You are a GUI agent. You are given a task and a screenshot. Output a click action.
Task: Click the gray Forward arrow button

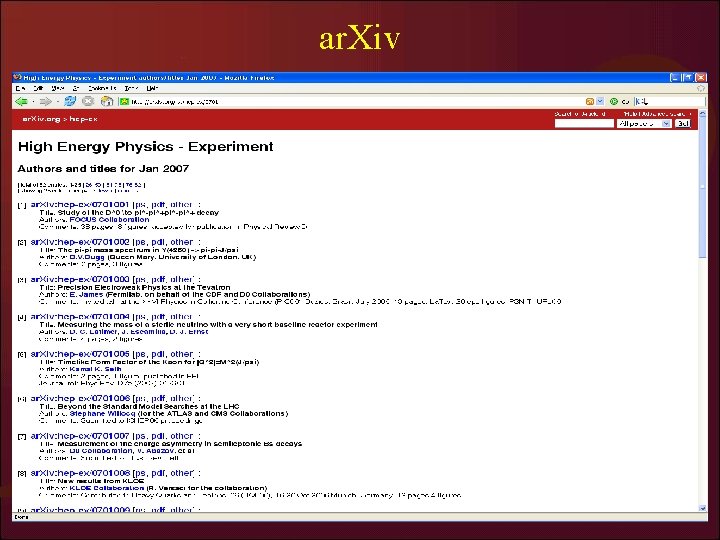45,101
